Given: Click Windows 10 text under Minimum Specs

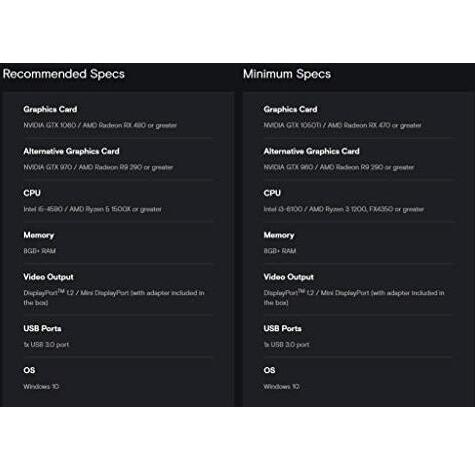Looking at the screenshot, I should 281,387.
